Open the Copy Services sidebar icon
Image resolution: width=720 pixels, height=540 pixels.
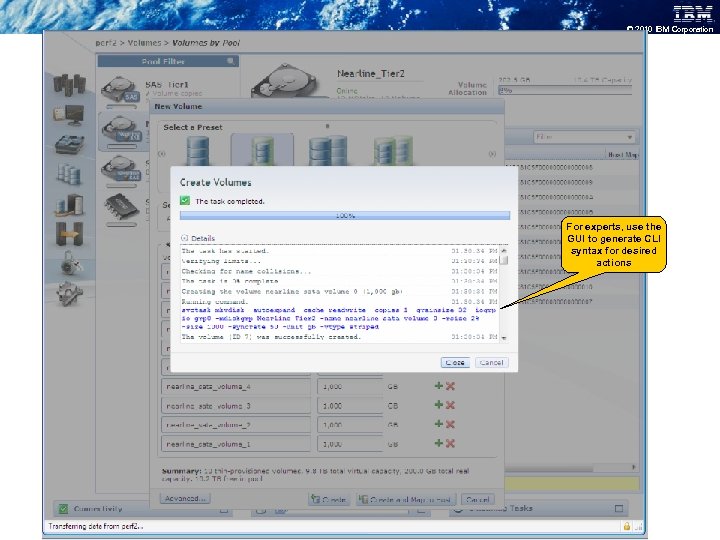[x=69, y=234]
